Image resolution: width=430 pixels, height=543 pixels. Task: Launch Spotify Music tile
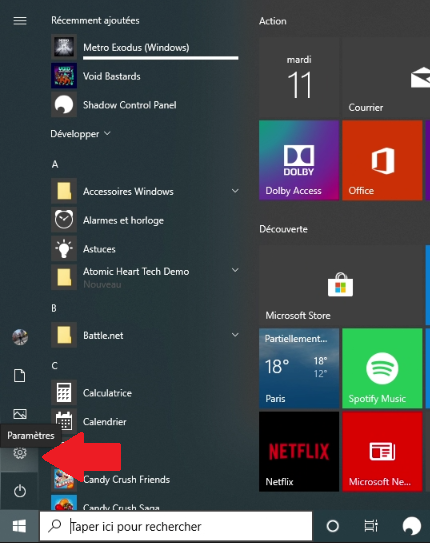click(382, 368)
